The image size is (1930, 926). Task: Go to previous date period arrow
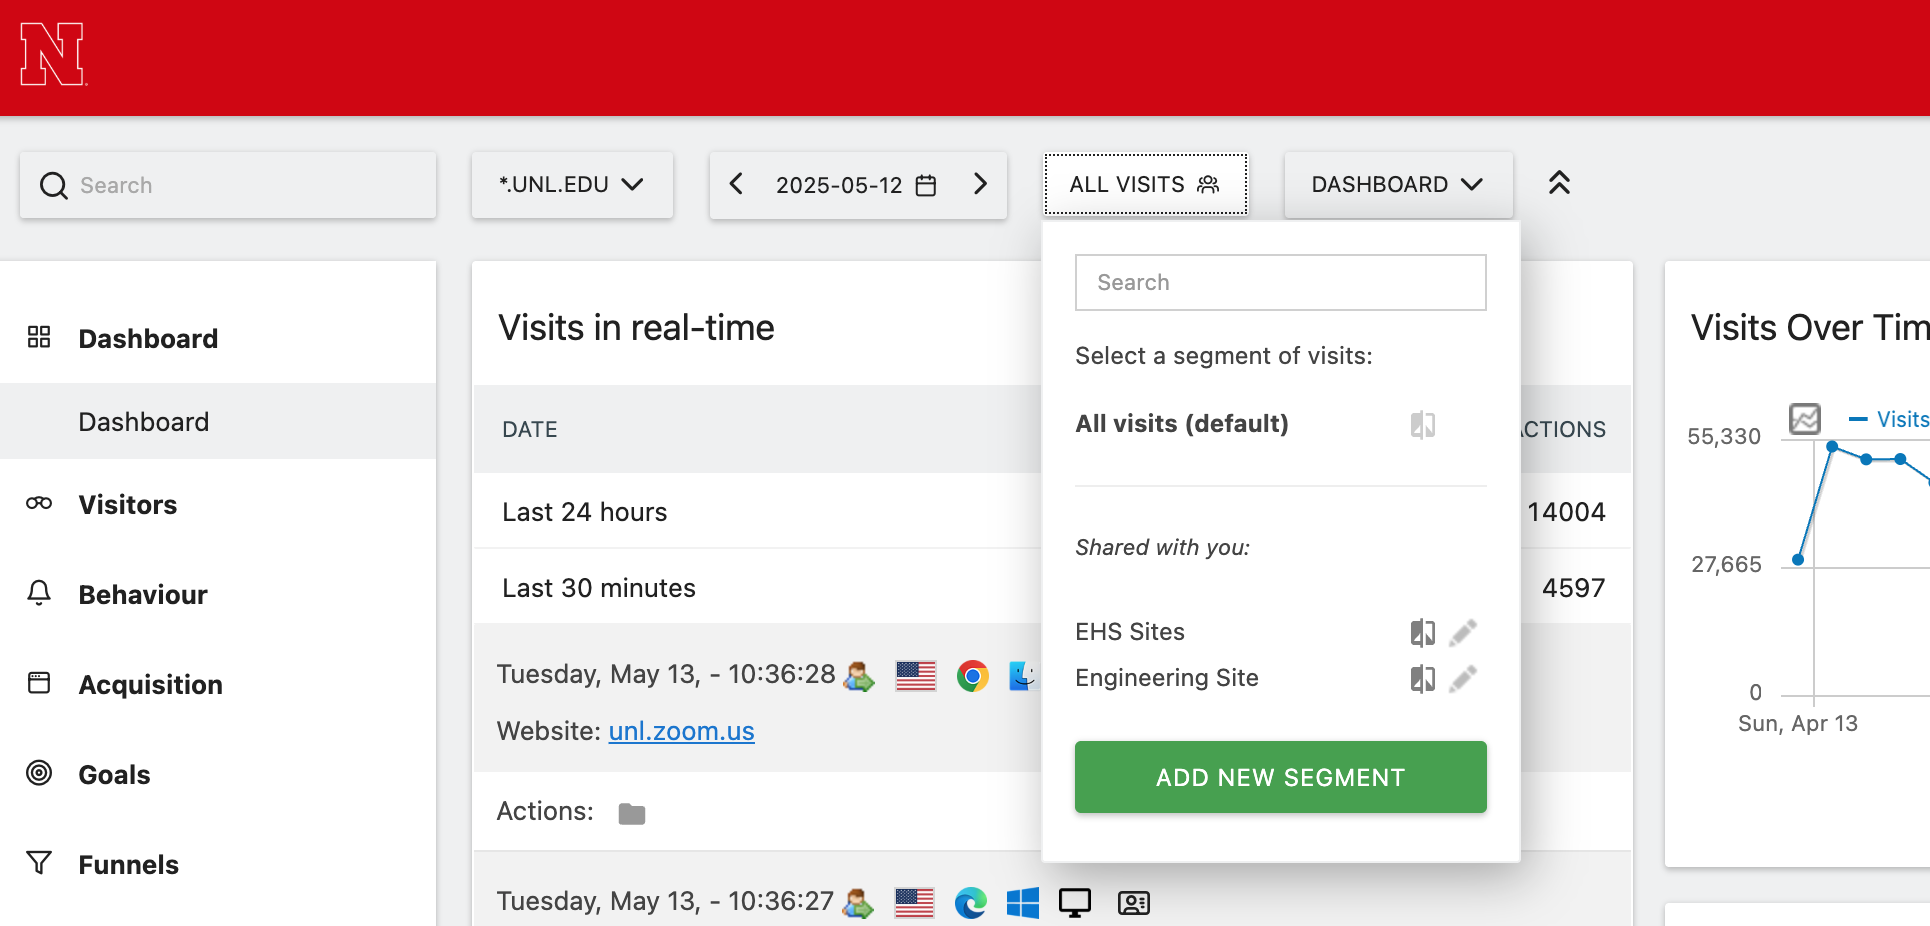737,184
